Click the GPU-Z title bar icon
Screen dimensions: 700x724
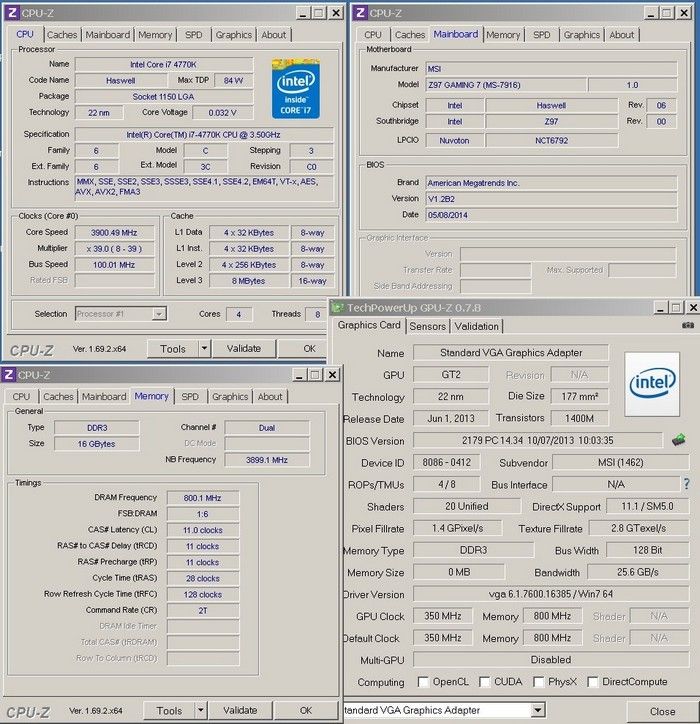[338, 306]
